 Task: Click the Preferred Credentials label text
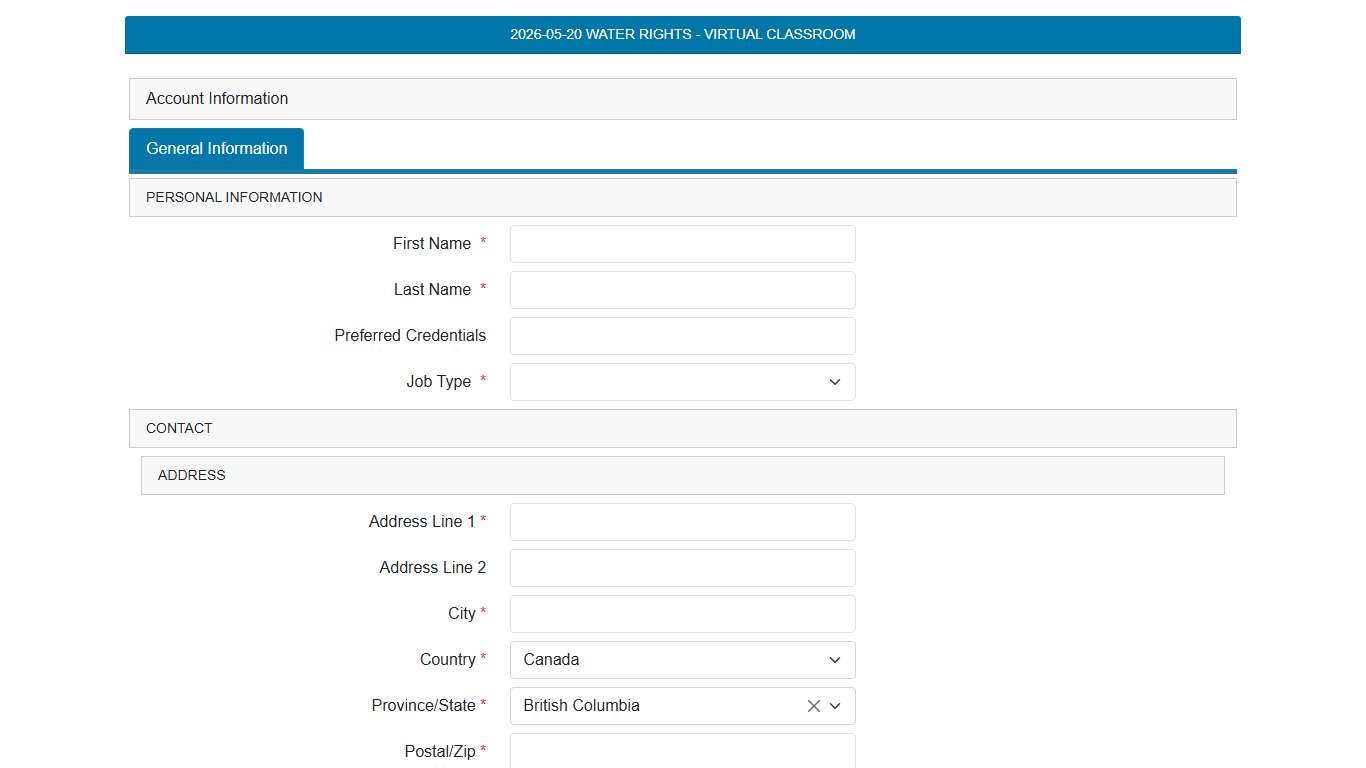(410, 336)
